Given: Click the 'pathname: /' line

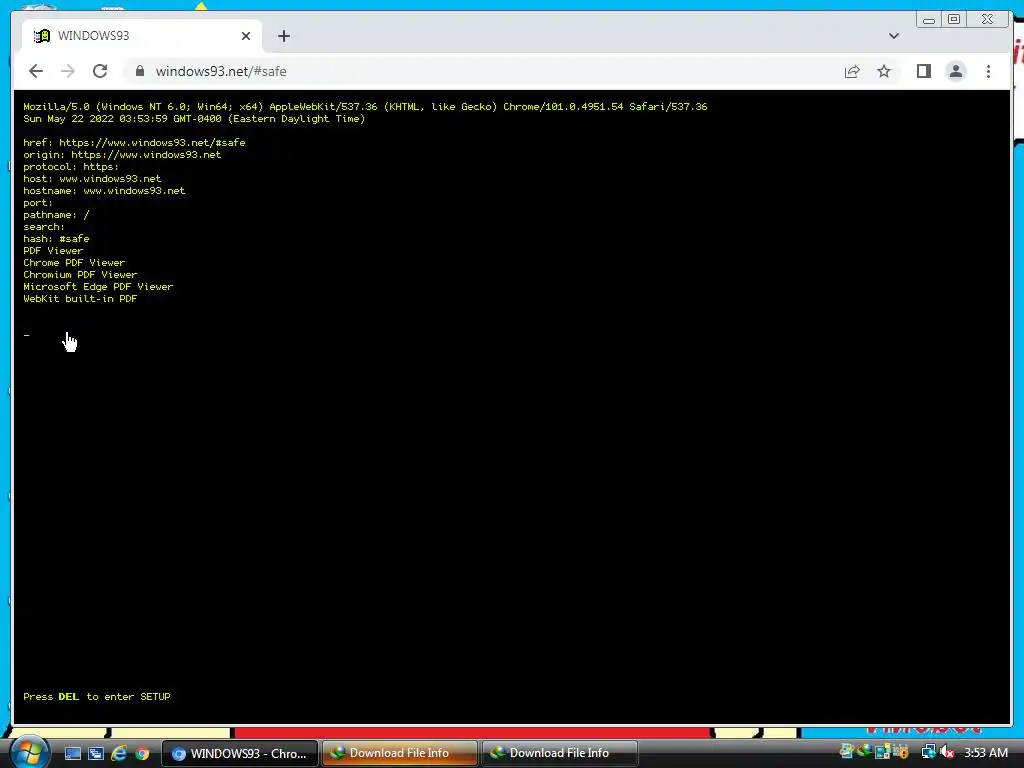Looking at the screenshot, I should point(56,215).
